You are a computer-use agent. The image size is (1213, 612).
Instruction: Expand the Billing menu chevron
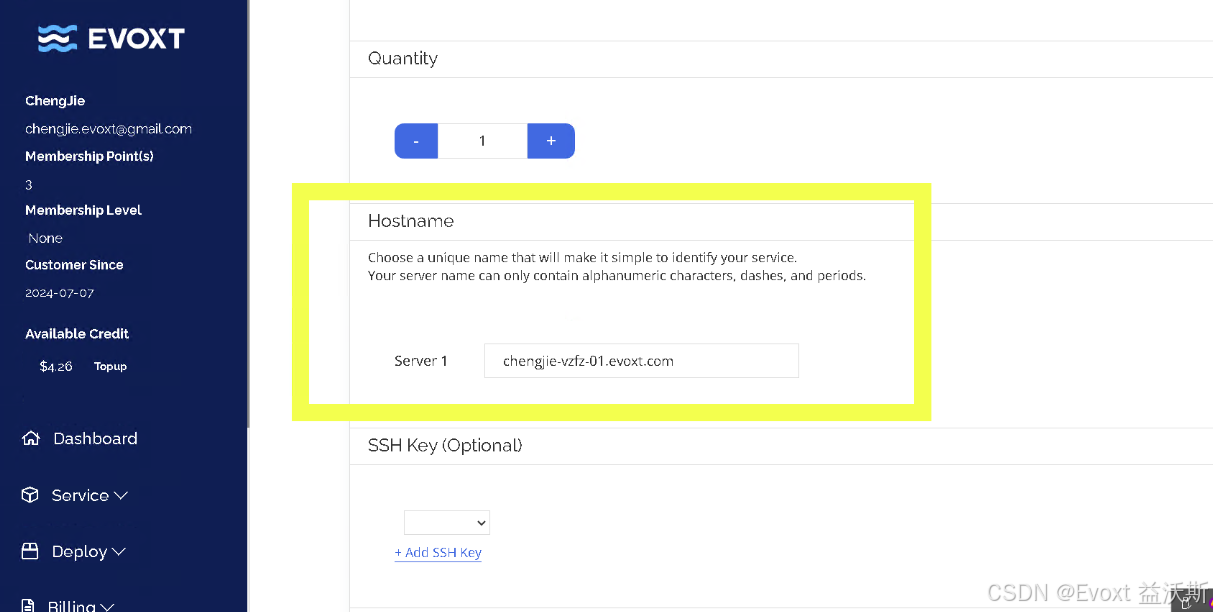coord(108,606)
